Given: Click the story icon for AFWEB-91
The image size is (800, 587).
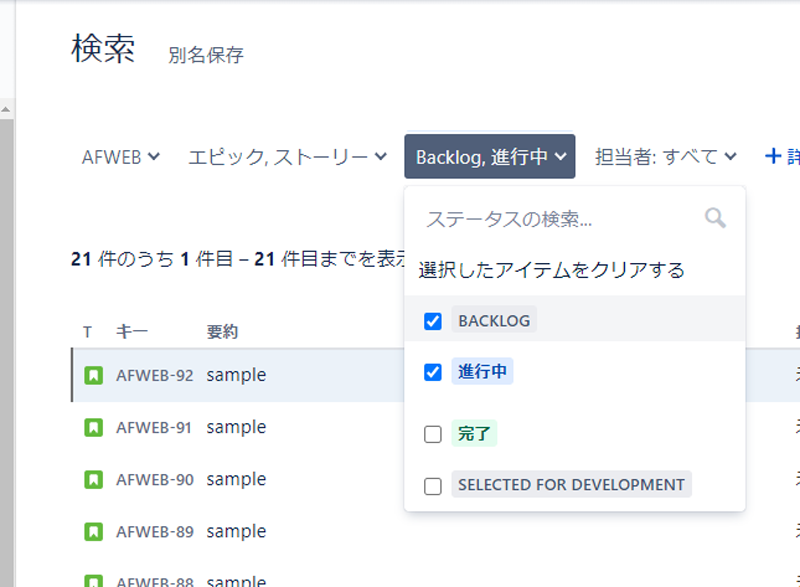Looking at the screenshot, I should 93,427.
